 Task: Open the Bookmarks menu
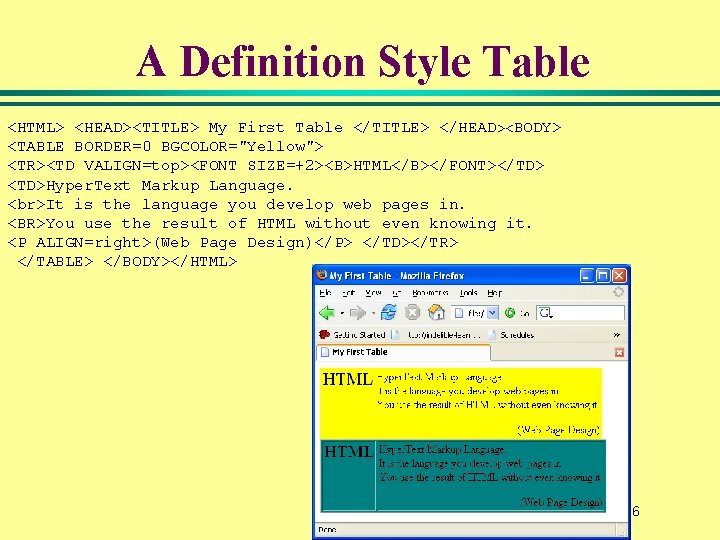pyautogui.click(x=430, y=292)
